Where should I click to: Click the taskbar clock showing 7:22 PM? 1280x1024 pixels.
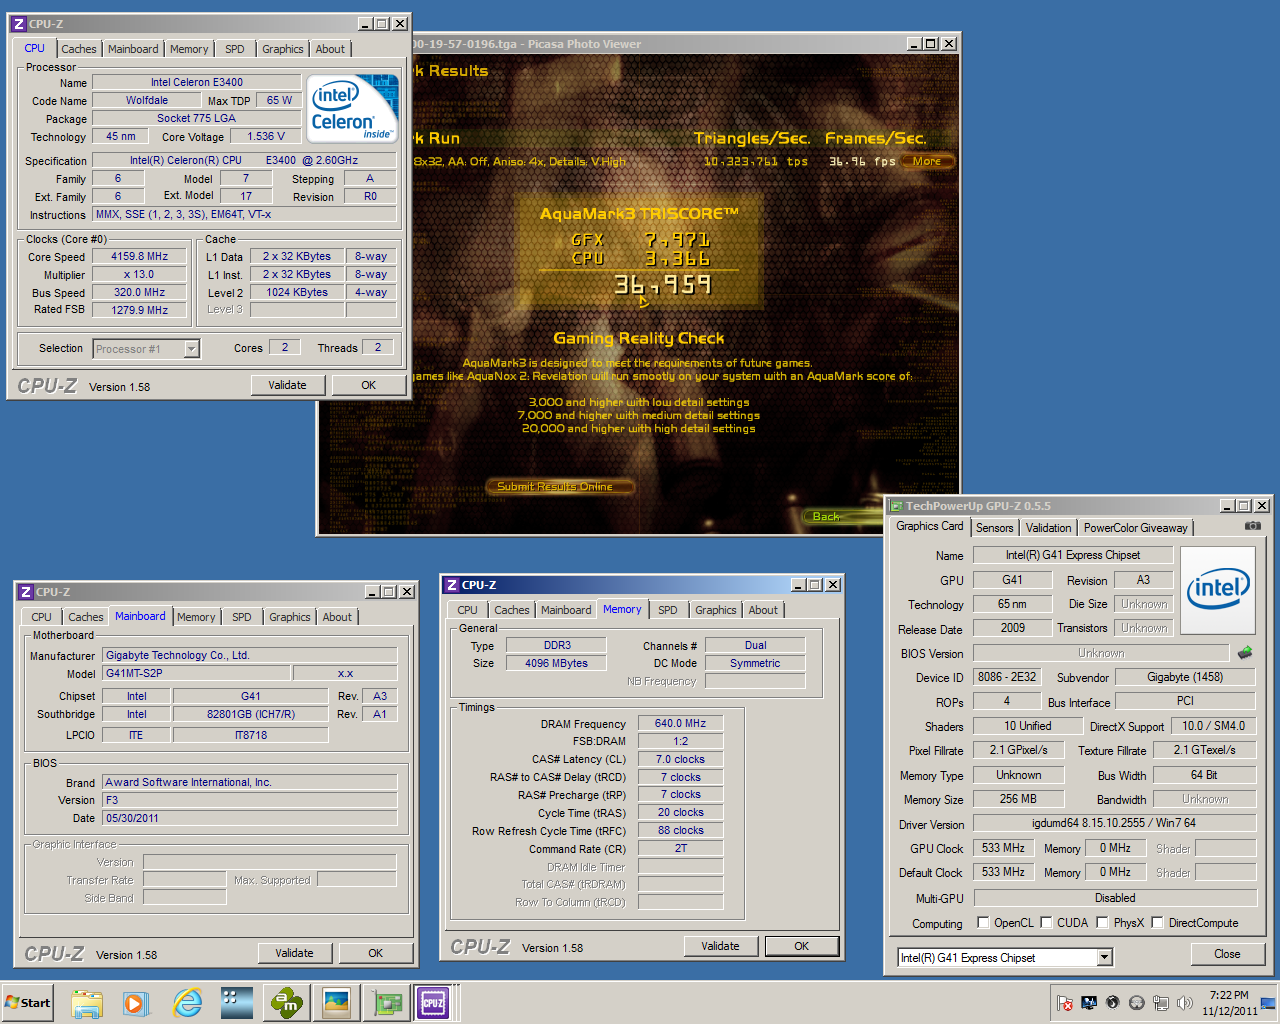tap(1229, 1003)
